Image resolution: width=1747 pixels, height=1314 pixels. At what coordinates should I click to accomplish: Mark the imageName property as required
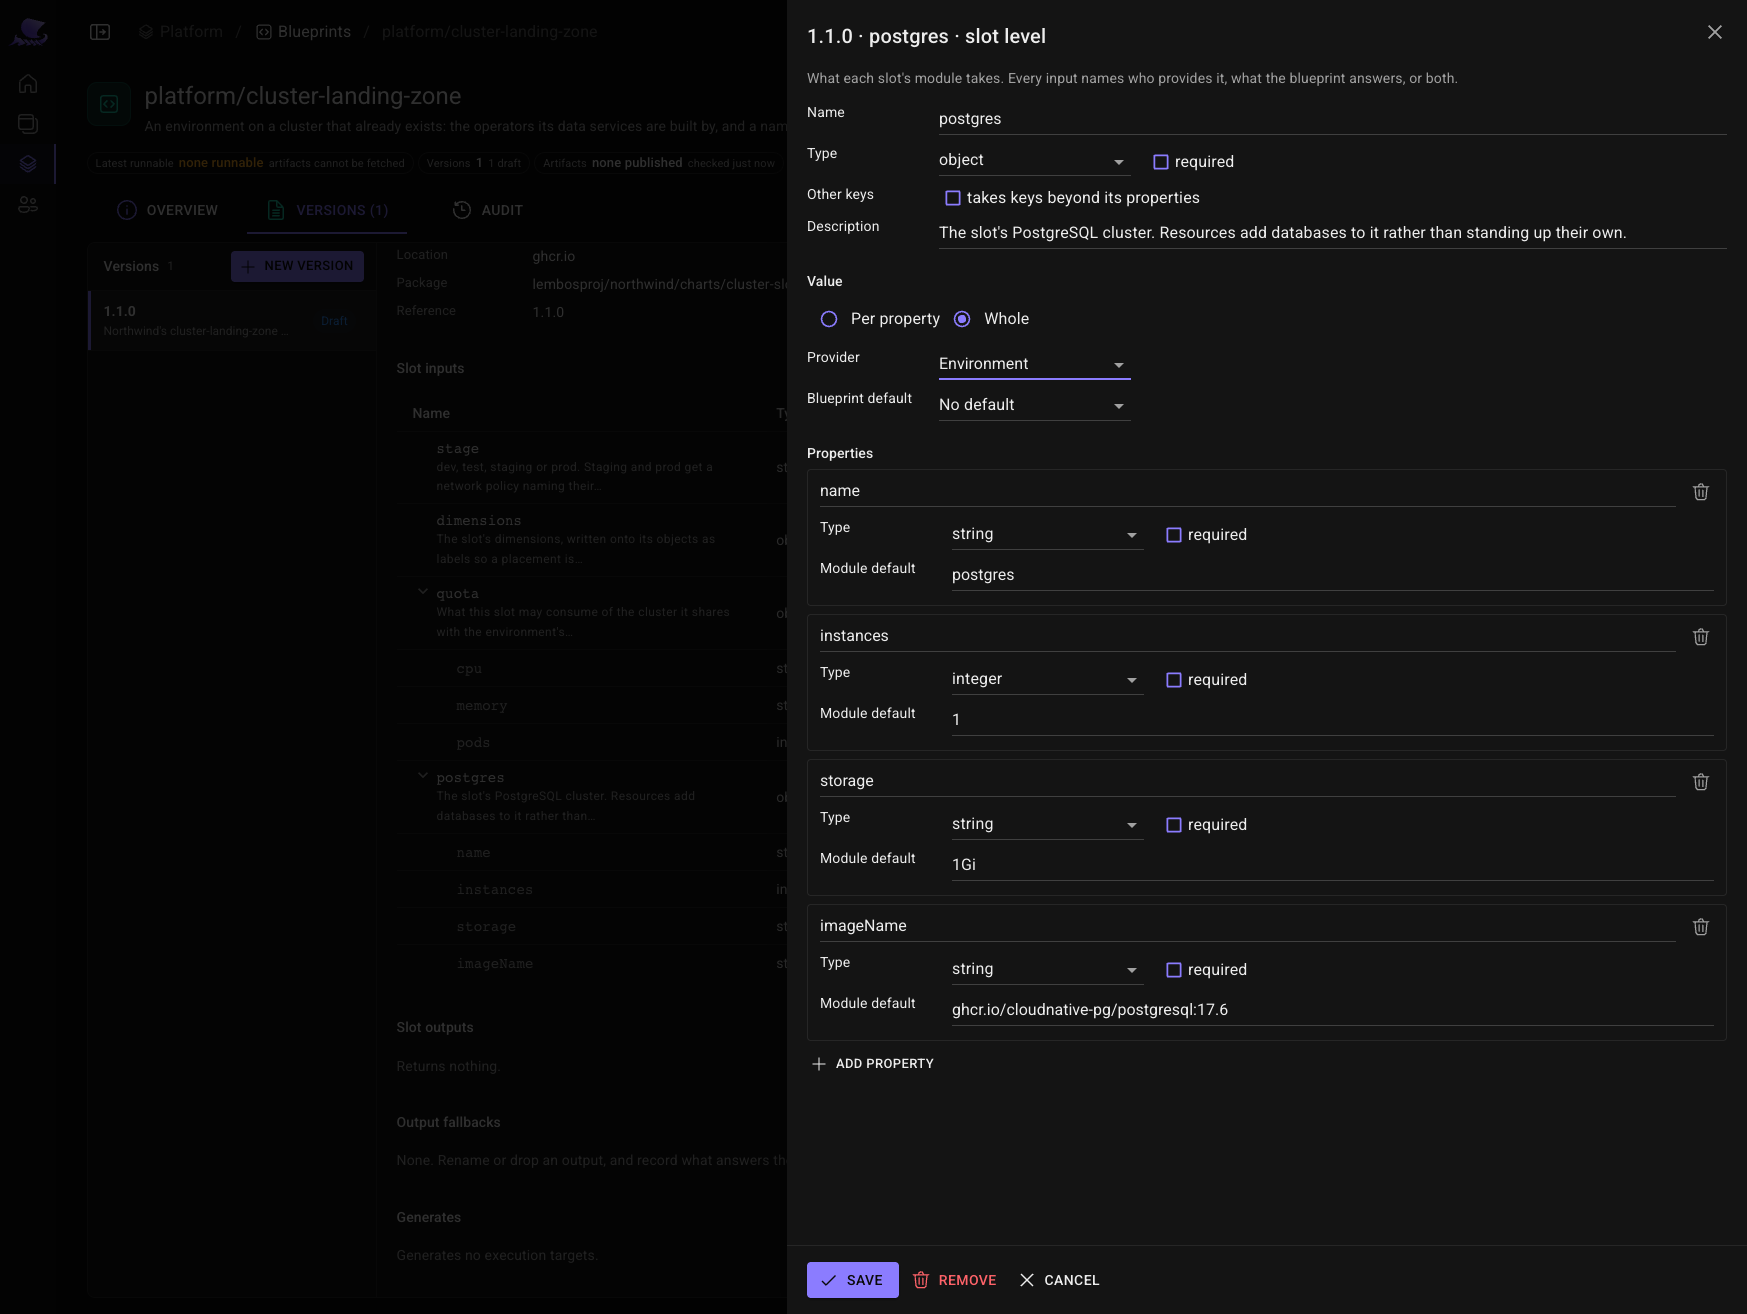1174,970
